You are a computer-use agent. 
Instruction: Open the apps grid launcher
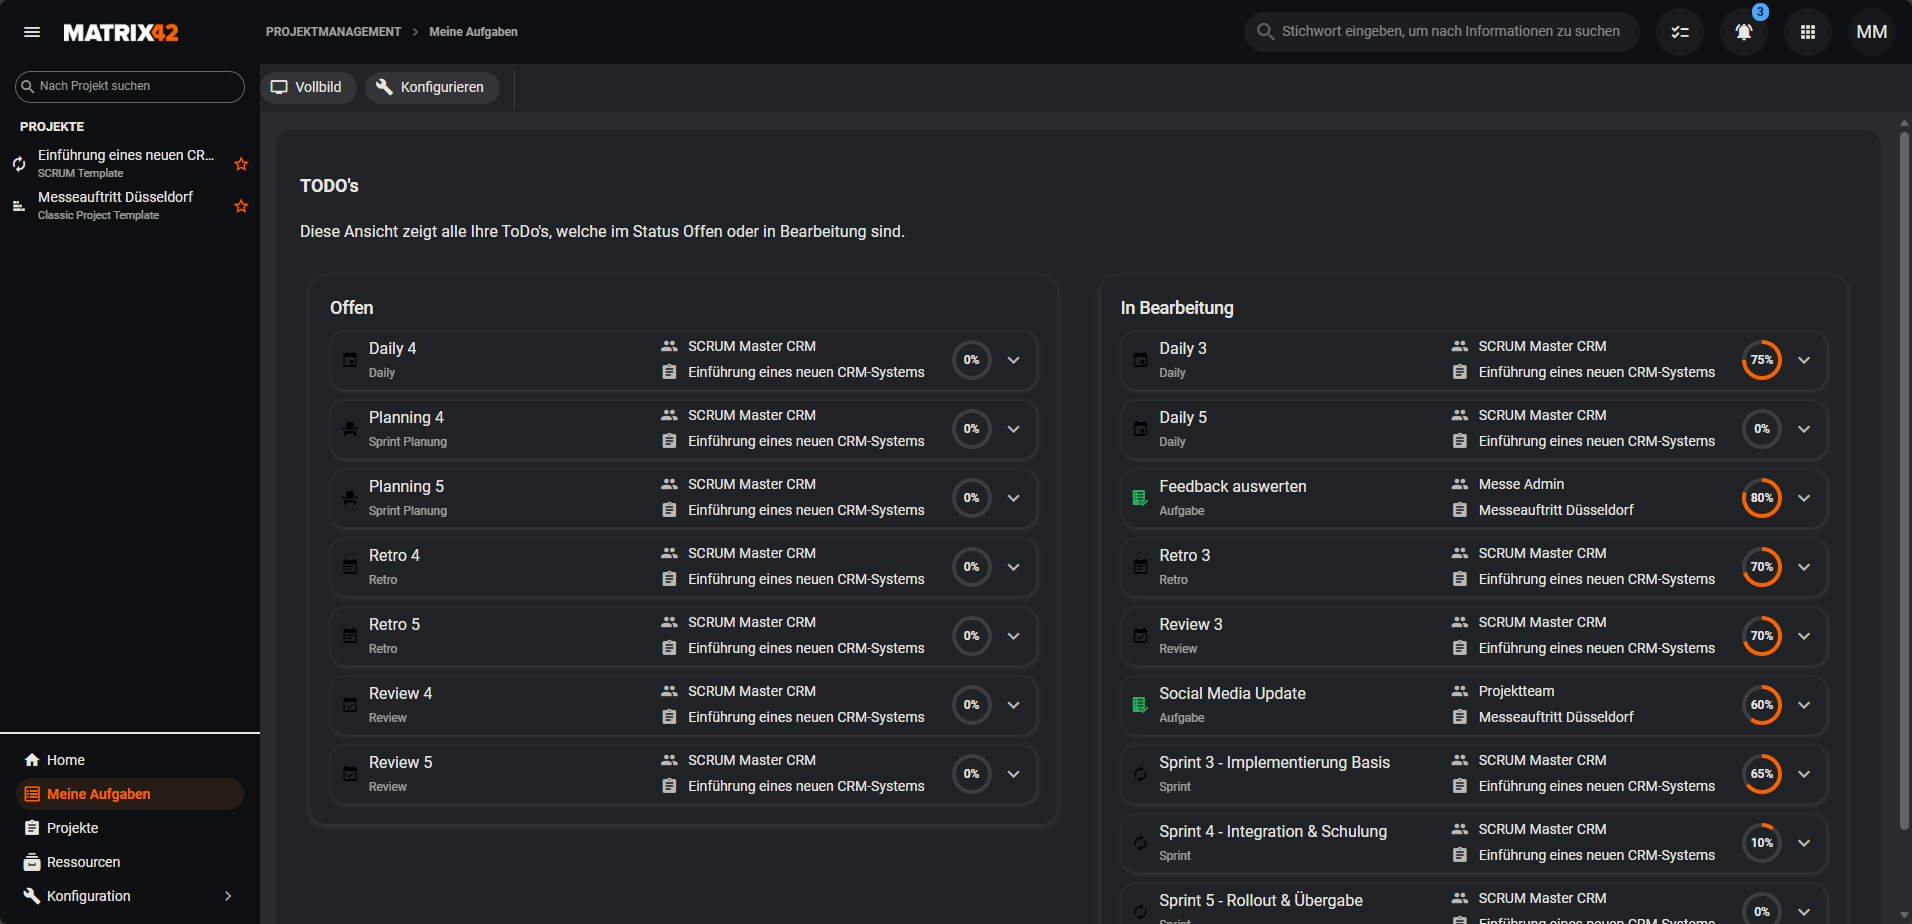(x=1807, y=32)
